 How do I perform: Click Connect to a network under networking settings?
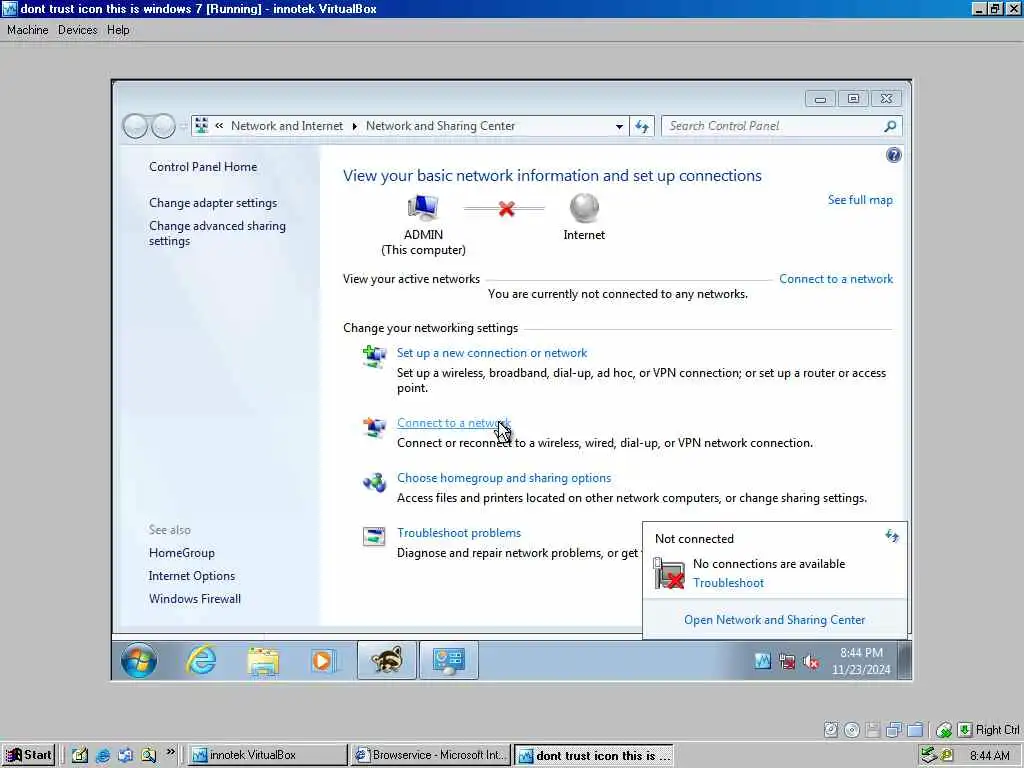[453, 423]
